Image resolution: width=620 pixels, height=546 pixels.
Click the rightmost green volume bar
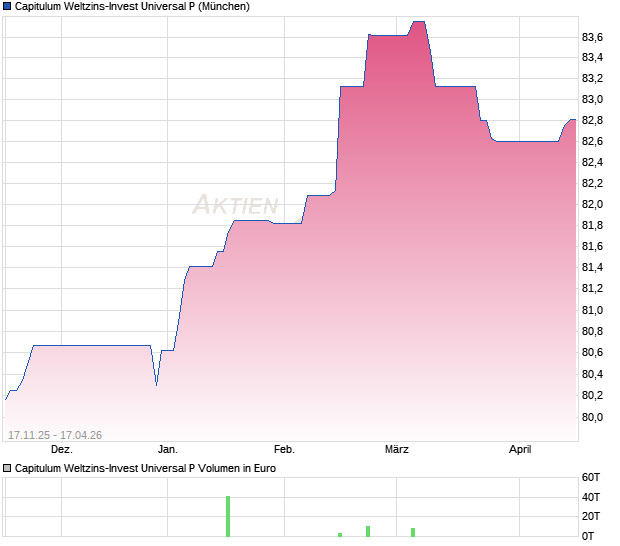point(413,532)
